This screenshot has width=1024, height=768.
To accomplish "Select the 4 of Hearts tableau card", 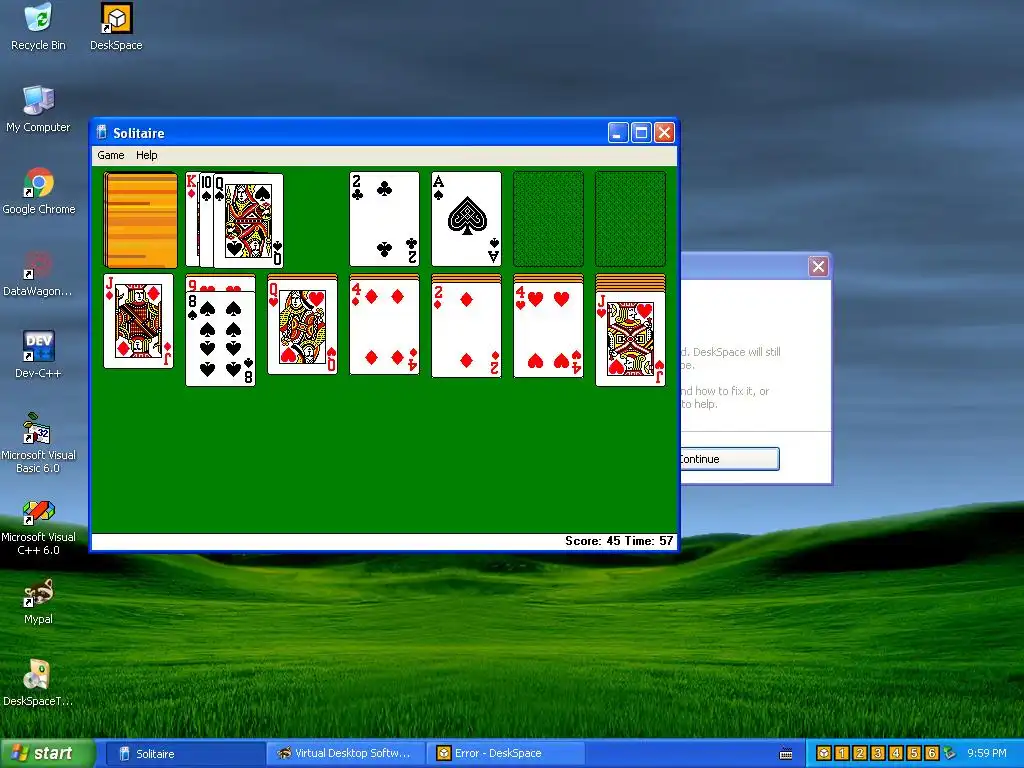I will (x=548, y=330).
